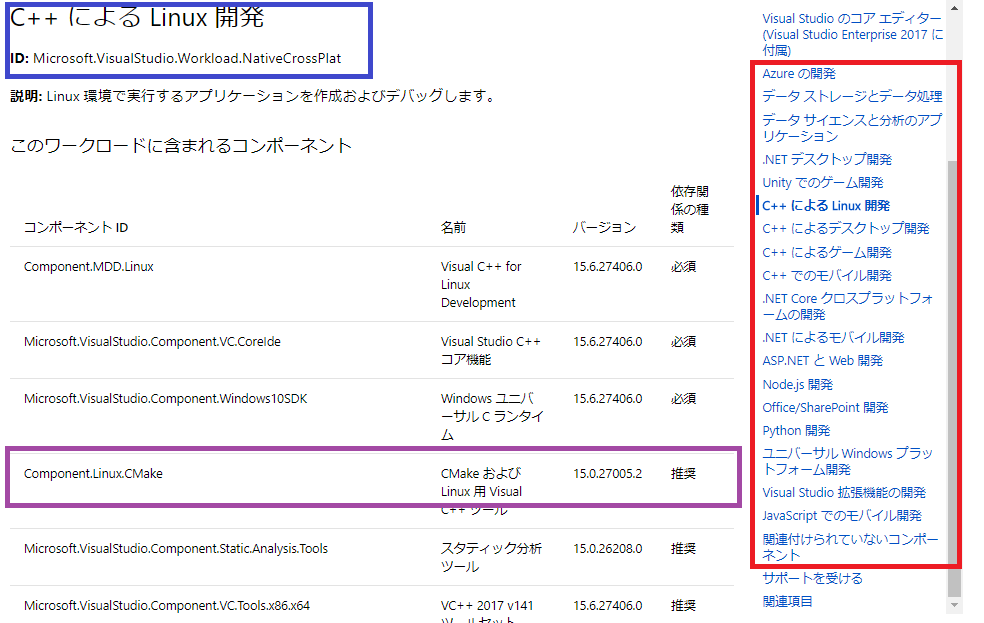Open 関連項目 link in sidebar
This screenshot has width=984, height=623.
click(x=787, y=602)
